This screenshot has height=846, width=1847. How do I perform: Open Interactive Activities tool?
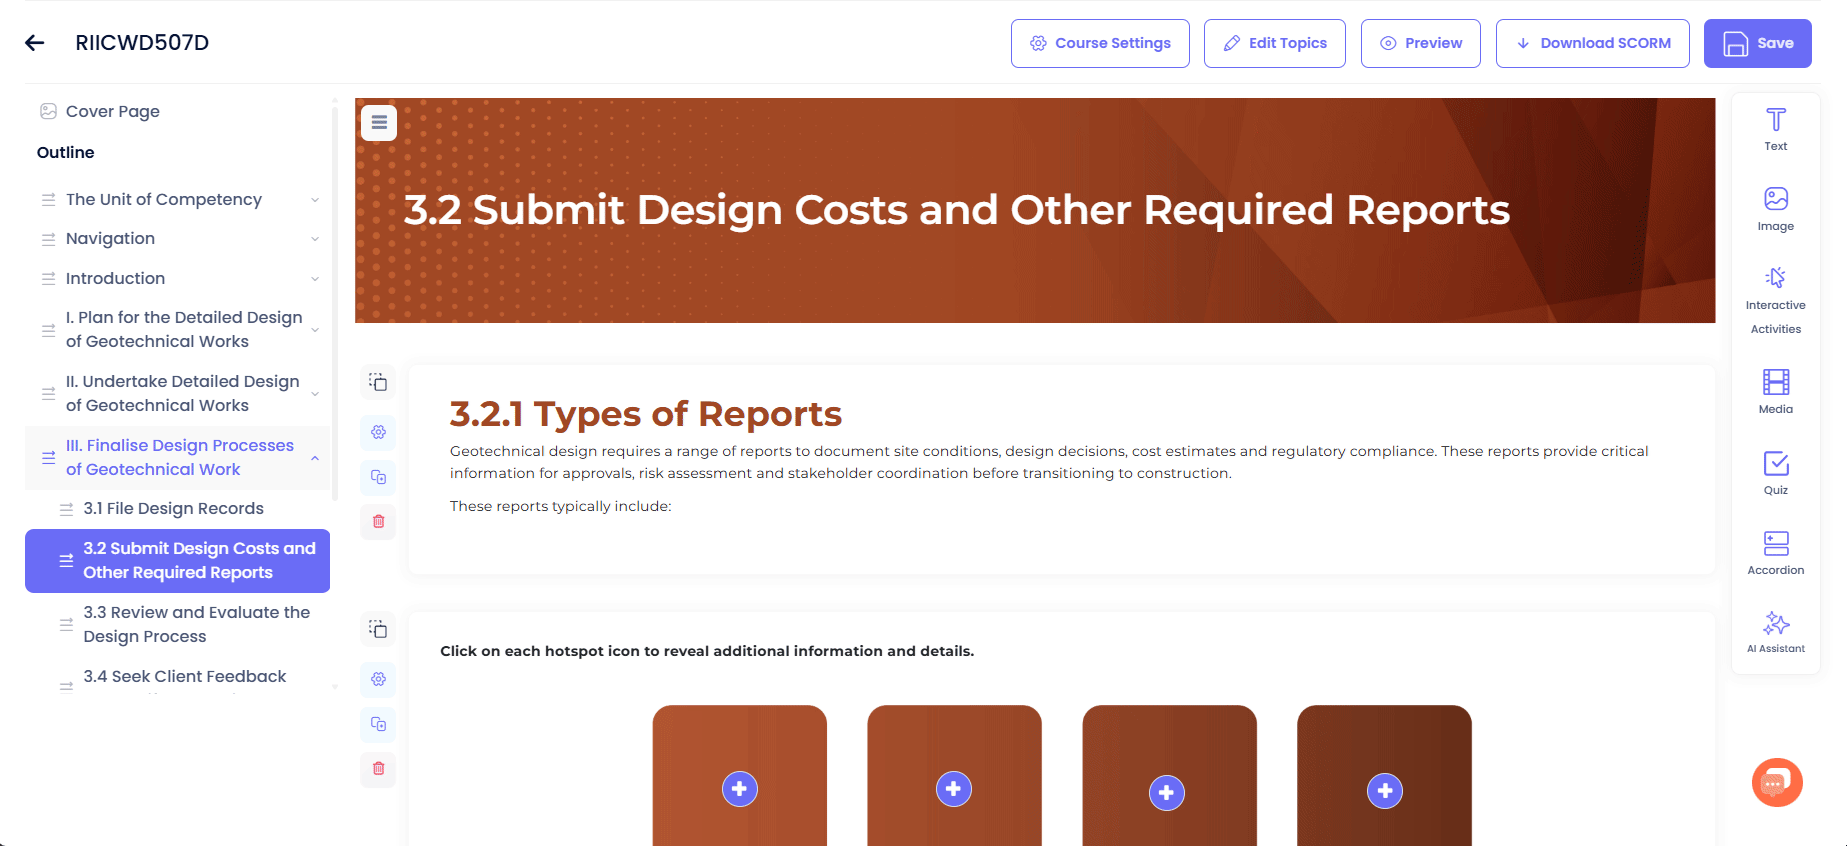1775,299
